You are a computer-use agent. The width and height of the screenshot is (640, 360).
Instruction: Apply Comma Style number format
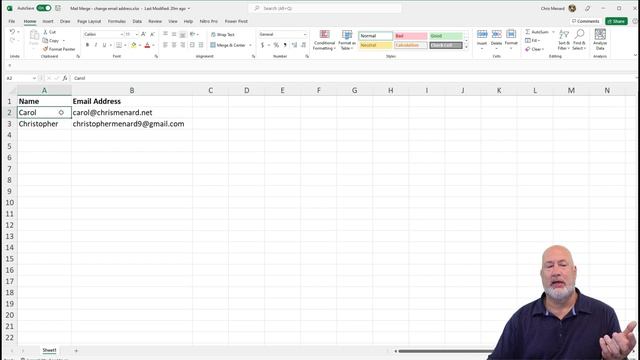285,45
